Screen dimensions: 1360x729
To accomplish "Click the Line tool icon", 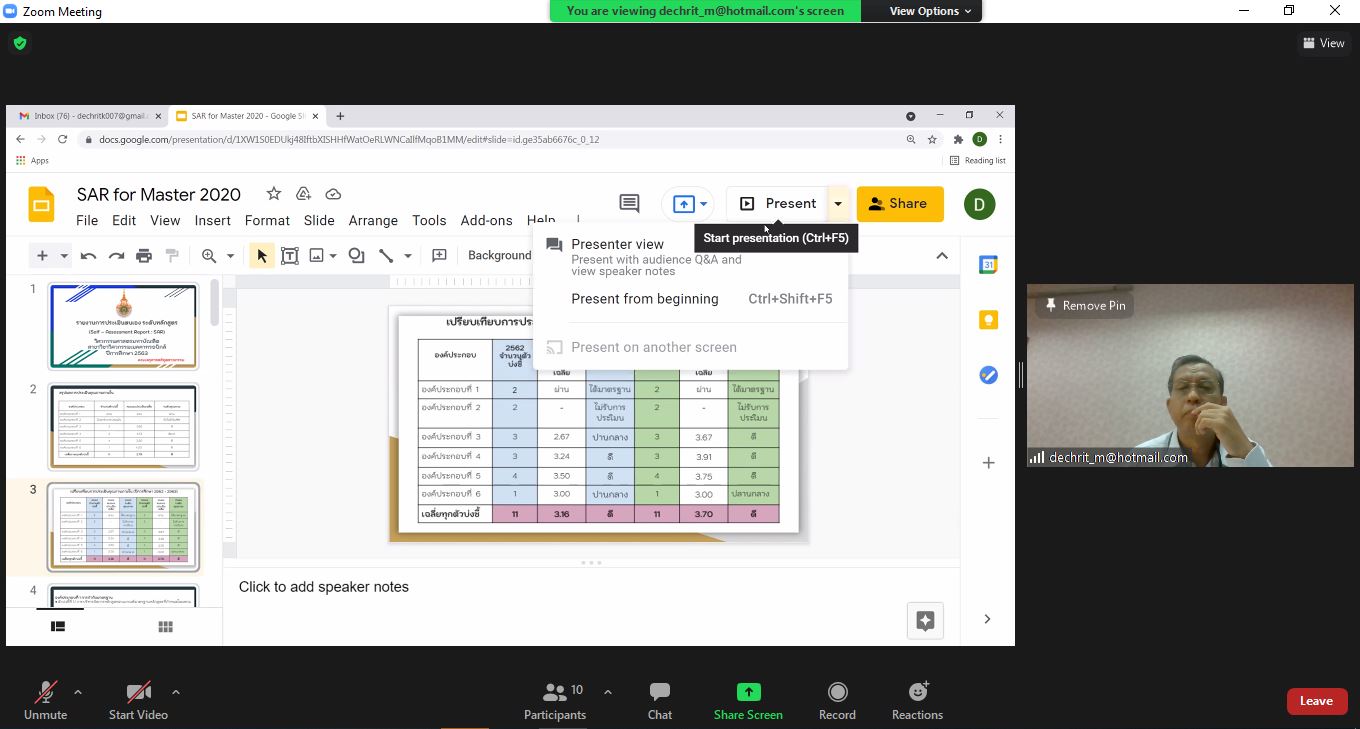I will [x=386, y=256].
